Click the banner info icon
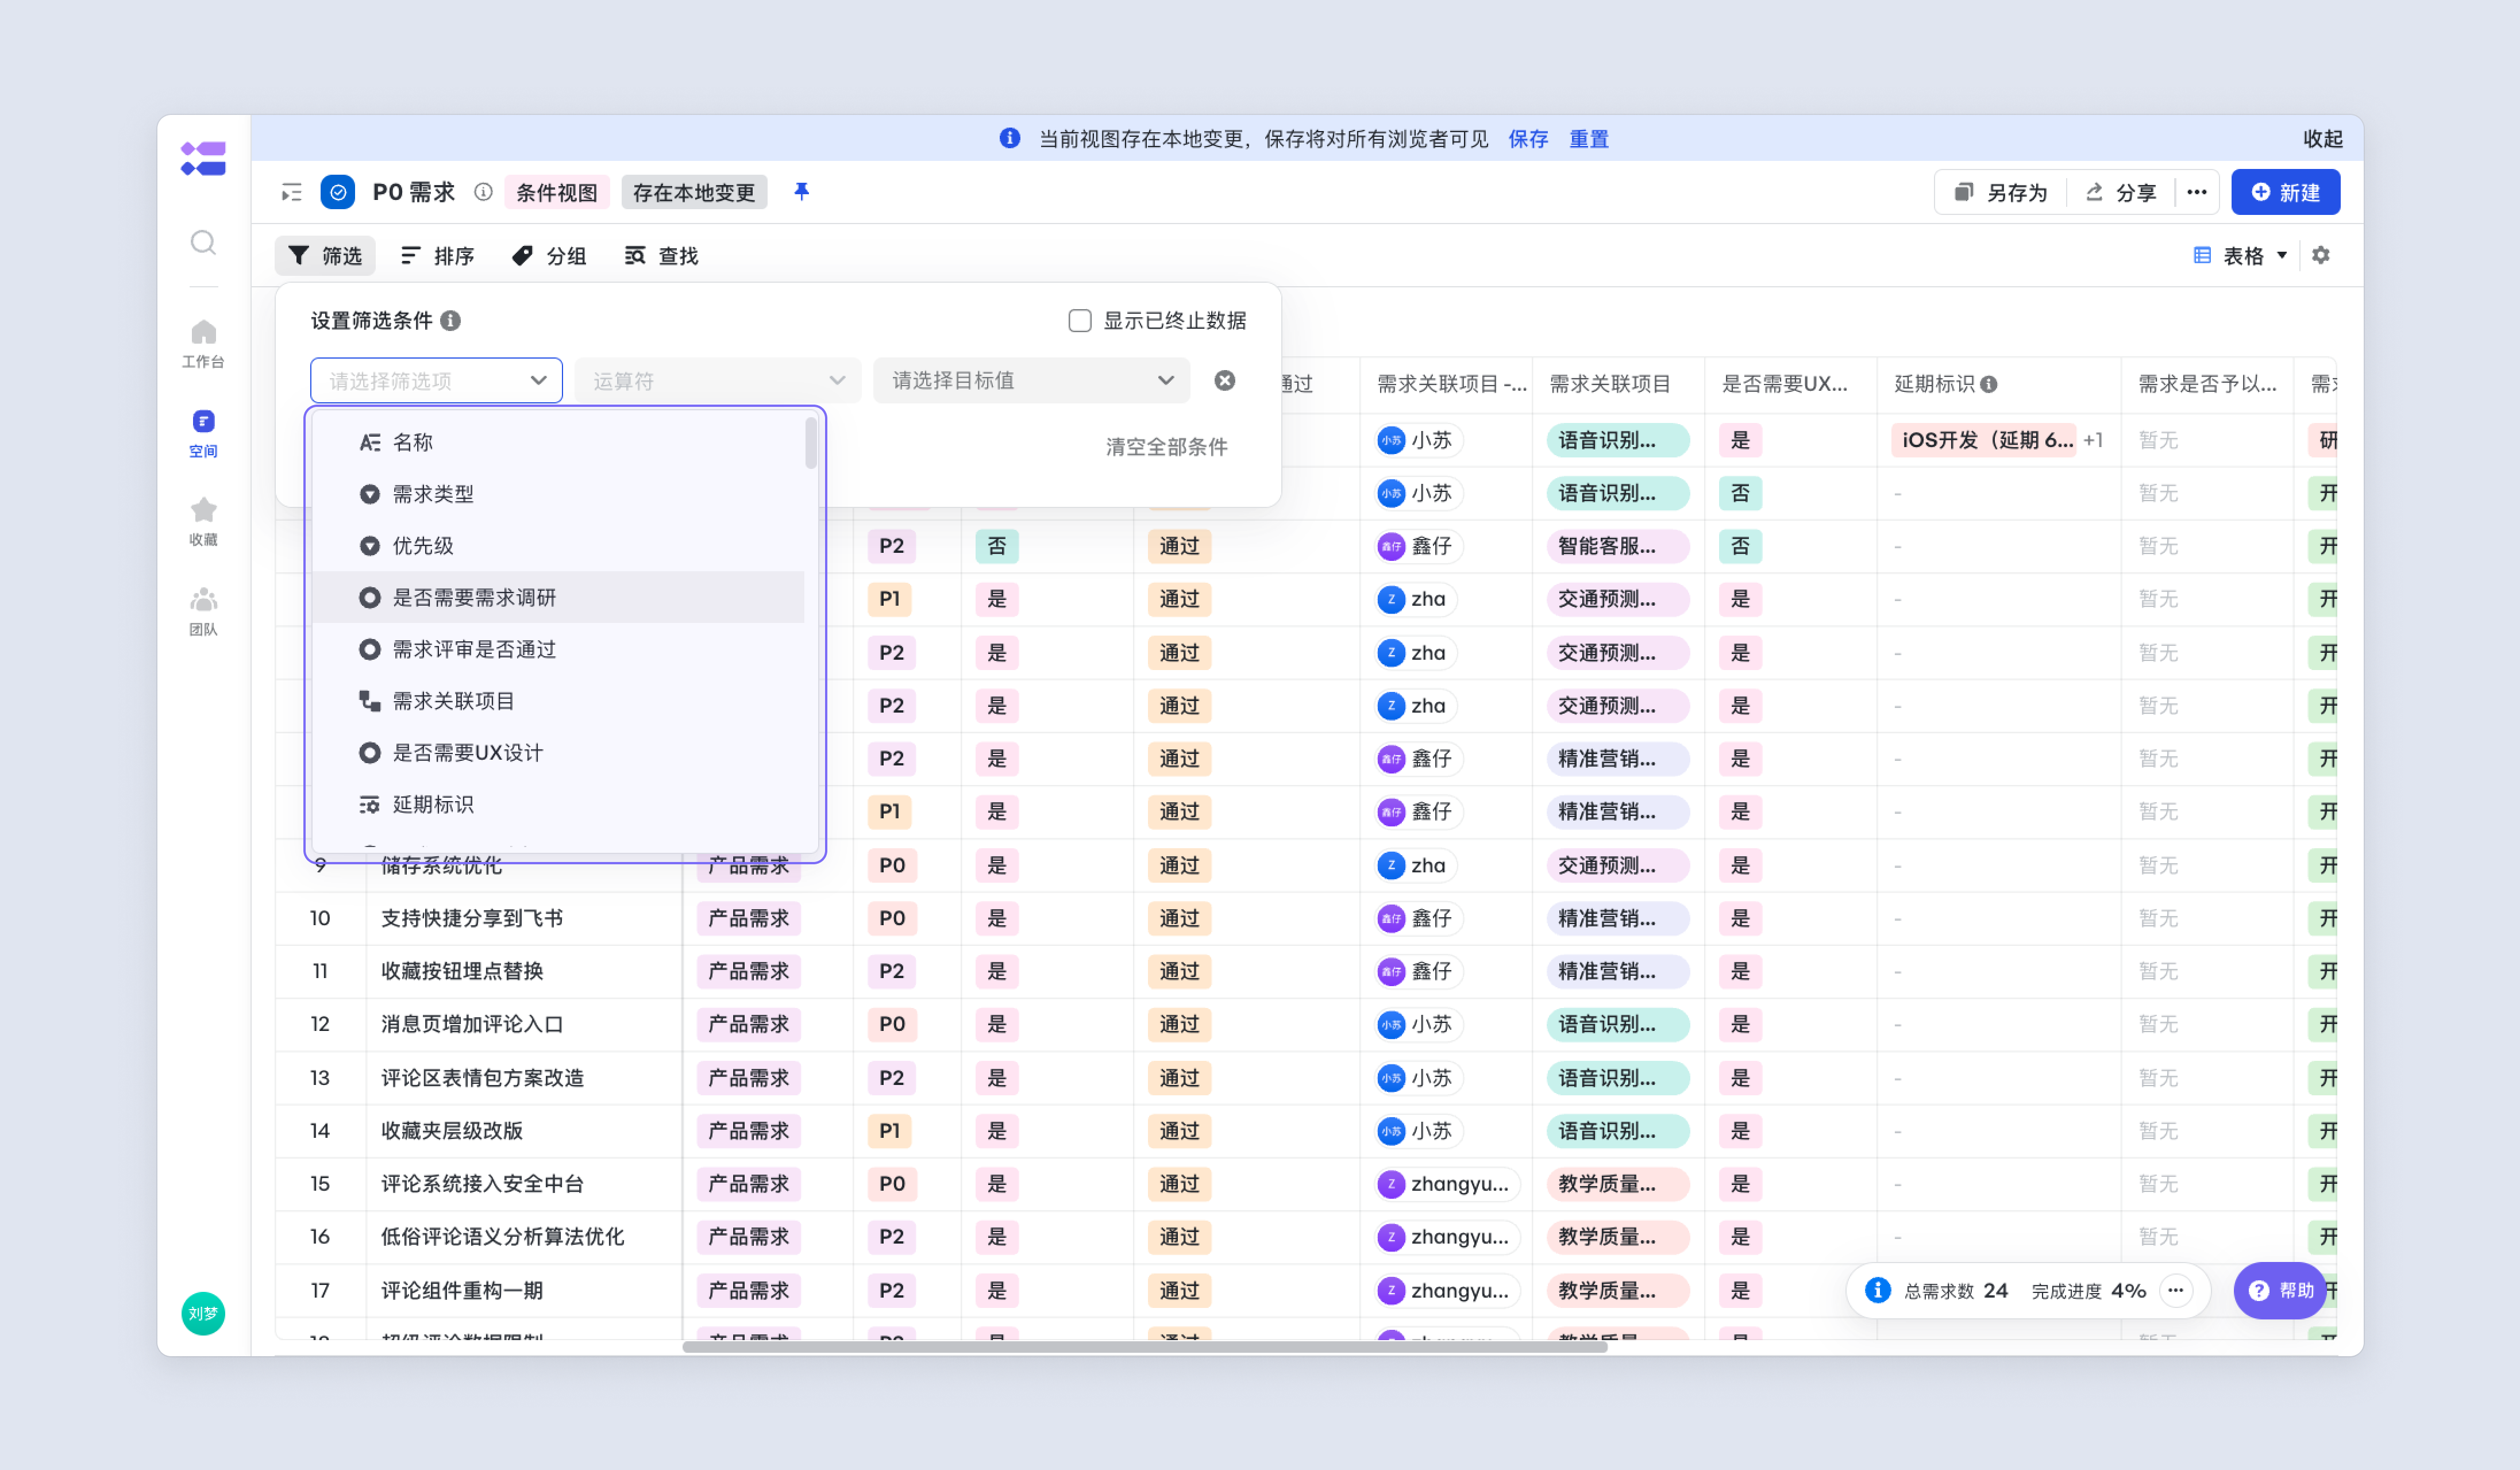The height and width of the screenshot is (1470, 2520). [x=1010, y=138]
